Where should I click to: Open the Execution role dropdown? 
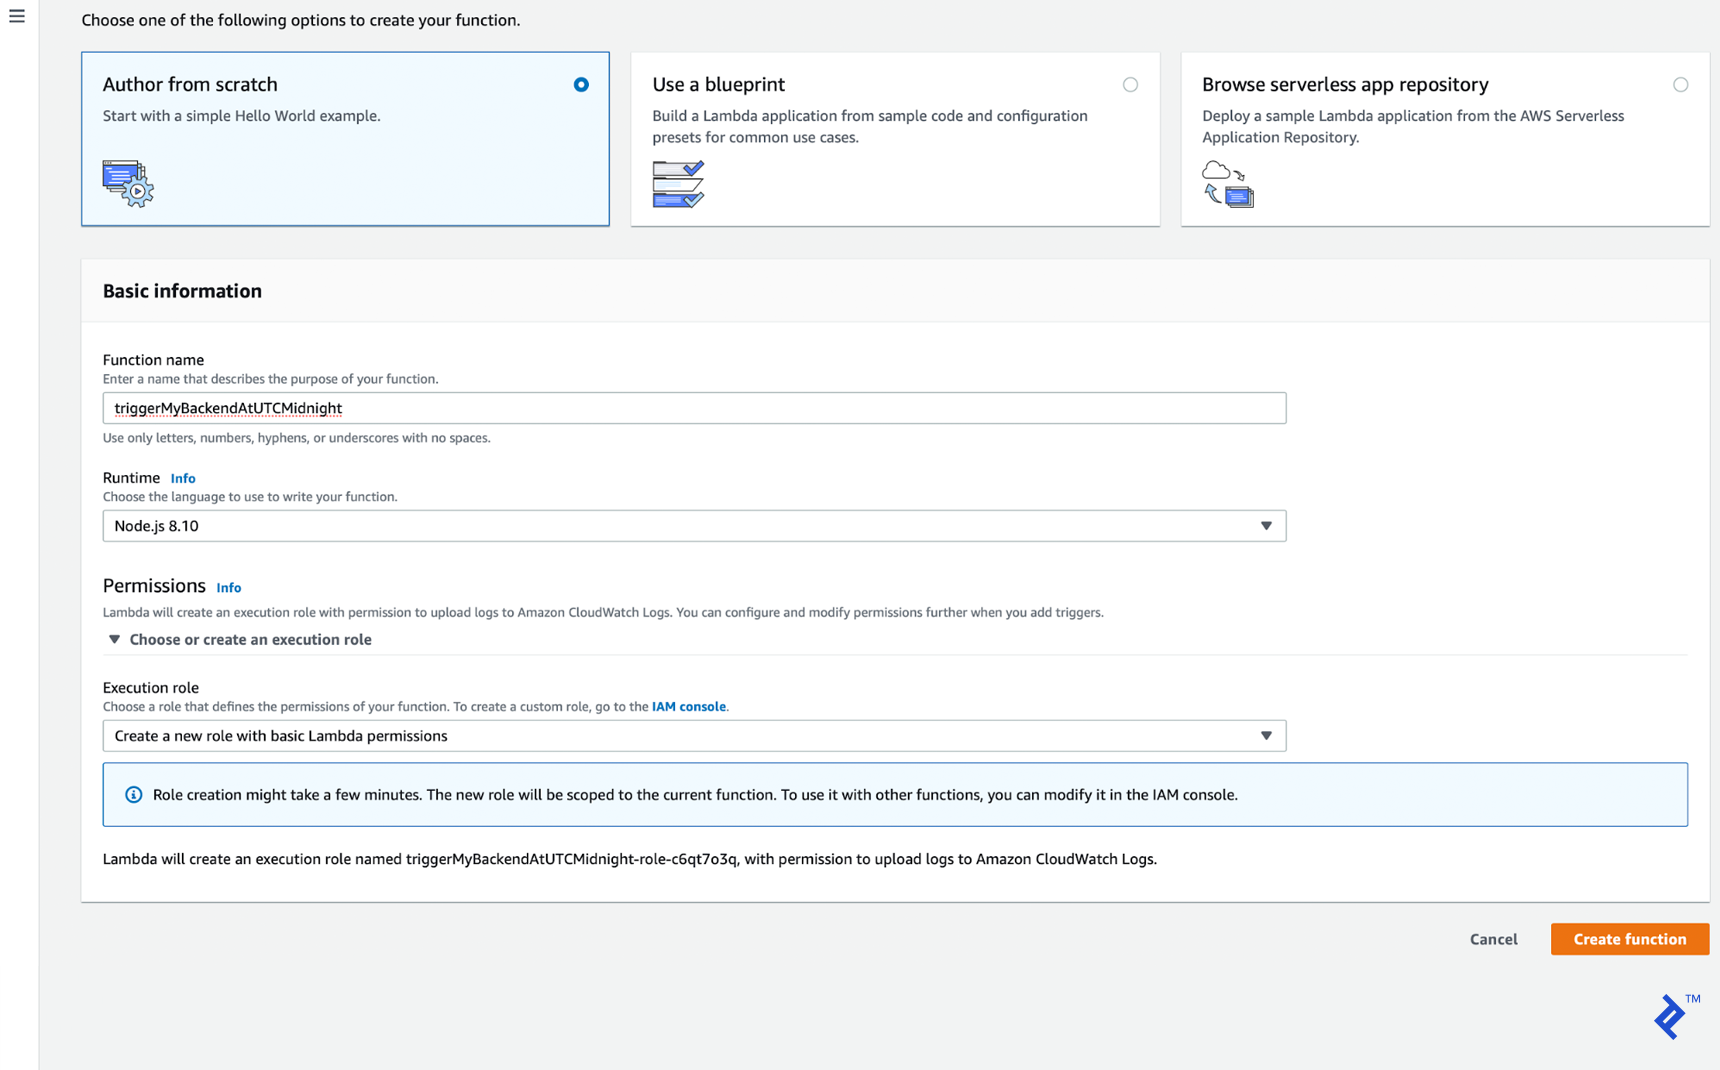click(x=1266, y=735)
